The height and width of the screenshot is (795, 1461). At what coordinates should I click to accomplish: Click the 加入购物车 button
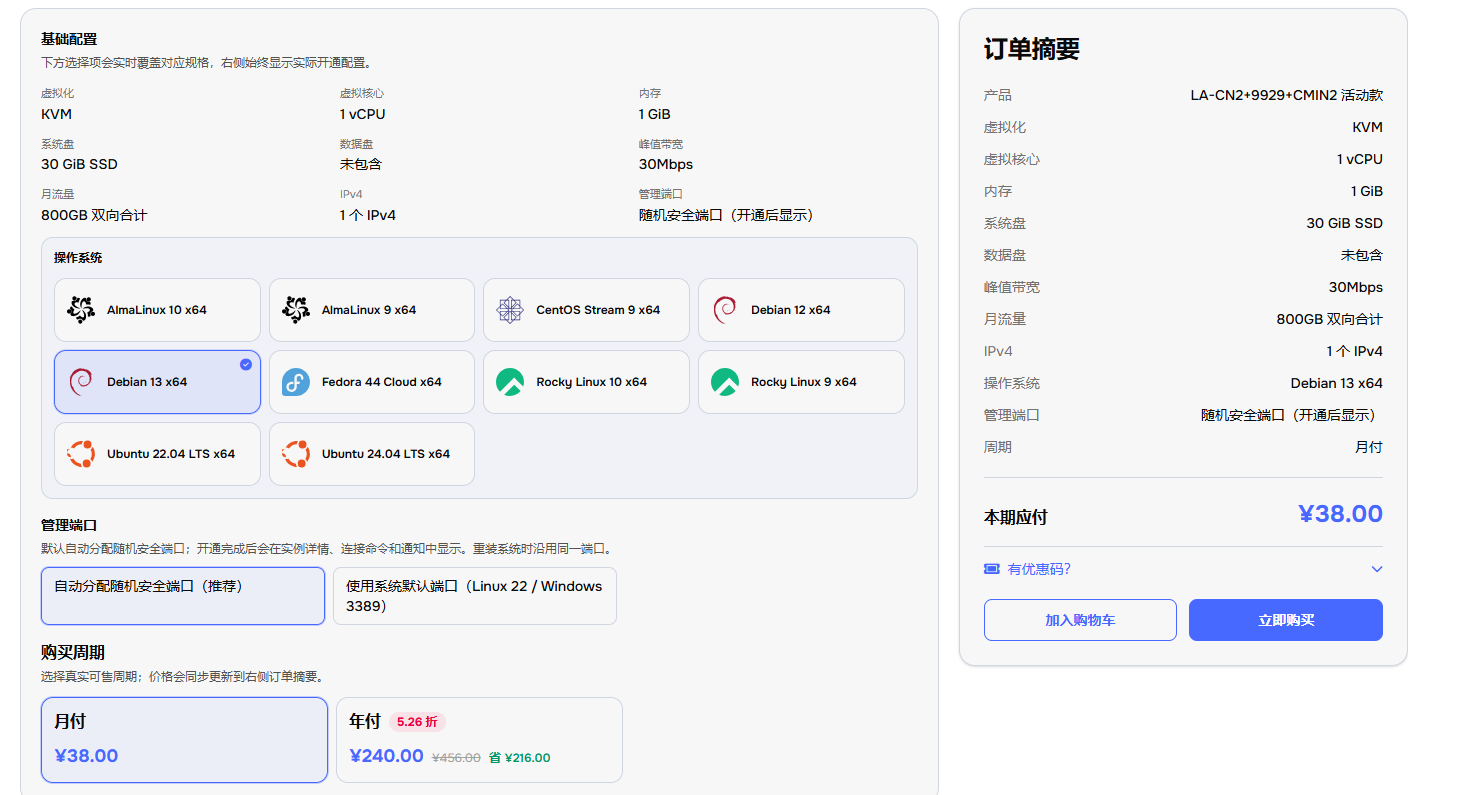pos(1080,620)
